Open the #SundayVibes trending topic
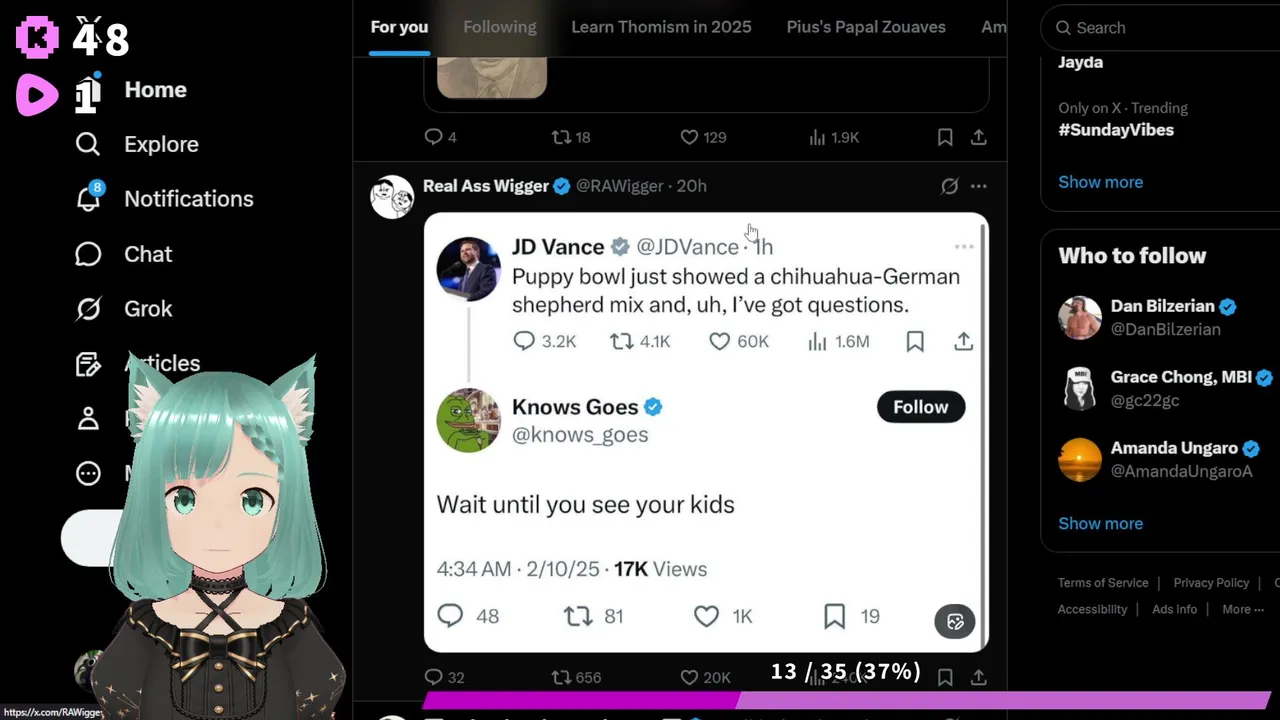The width and height of the screenshot is (1280, 720). 1116,130
